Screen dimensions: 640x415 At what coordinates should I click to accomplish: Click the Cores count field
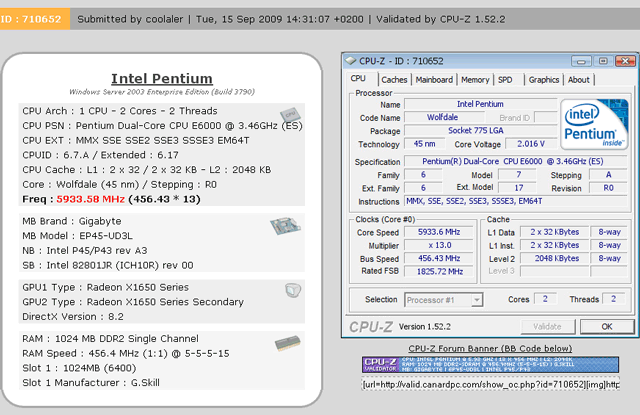click(545, 299)
